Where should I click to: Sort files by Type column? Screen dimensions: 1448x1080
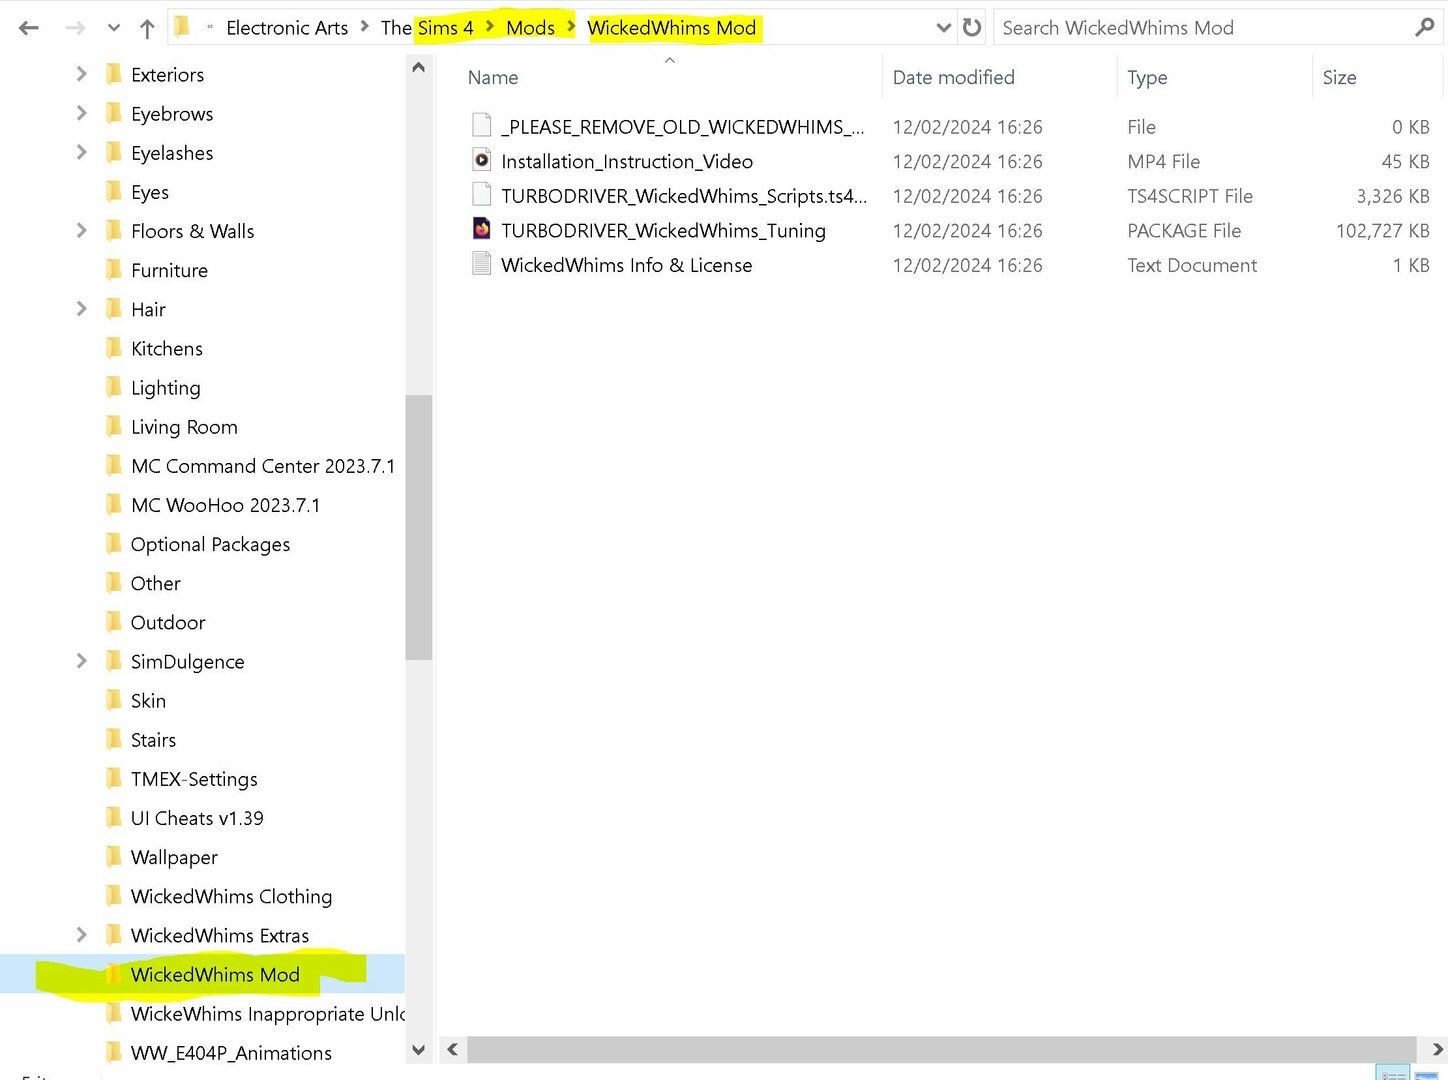1147,77
